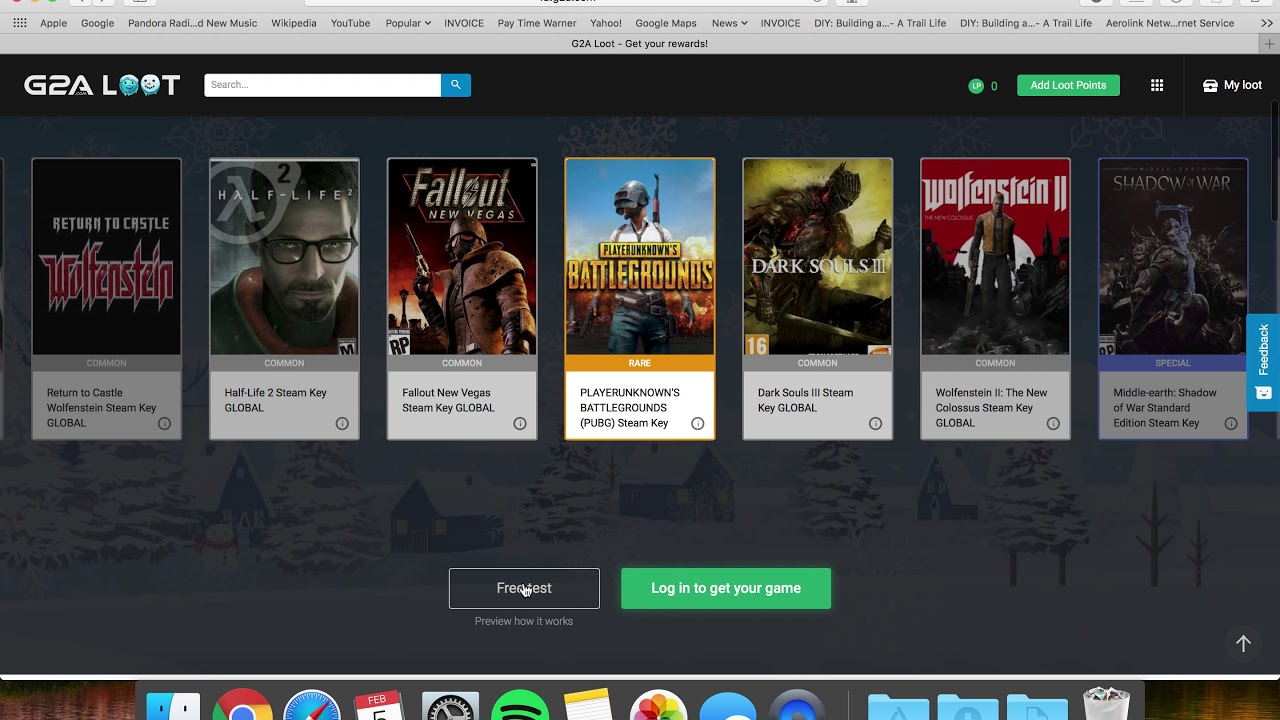Open the Feedback side tab
Screen dimensions: 1280x720
point(1264,362)
